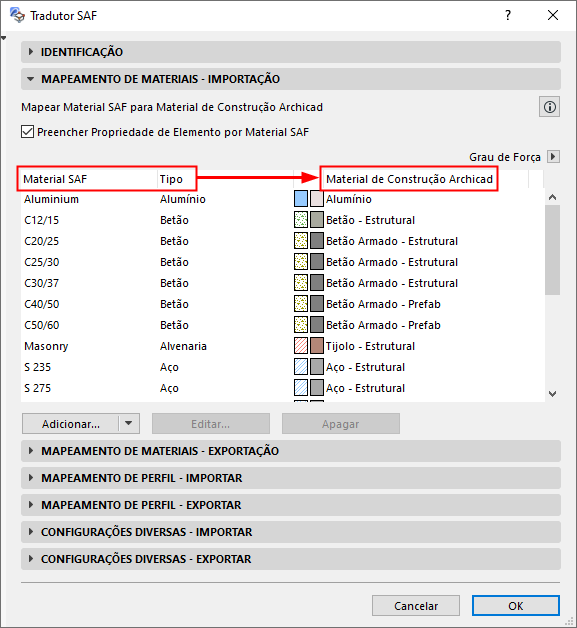Select the C50/60 material row
Image resolution: width=577 pixels, height=628 pixels.
click(x=283, y=325)
